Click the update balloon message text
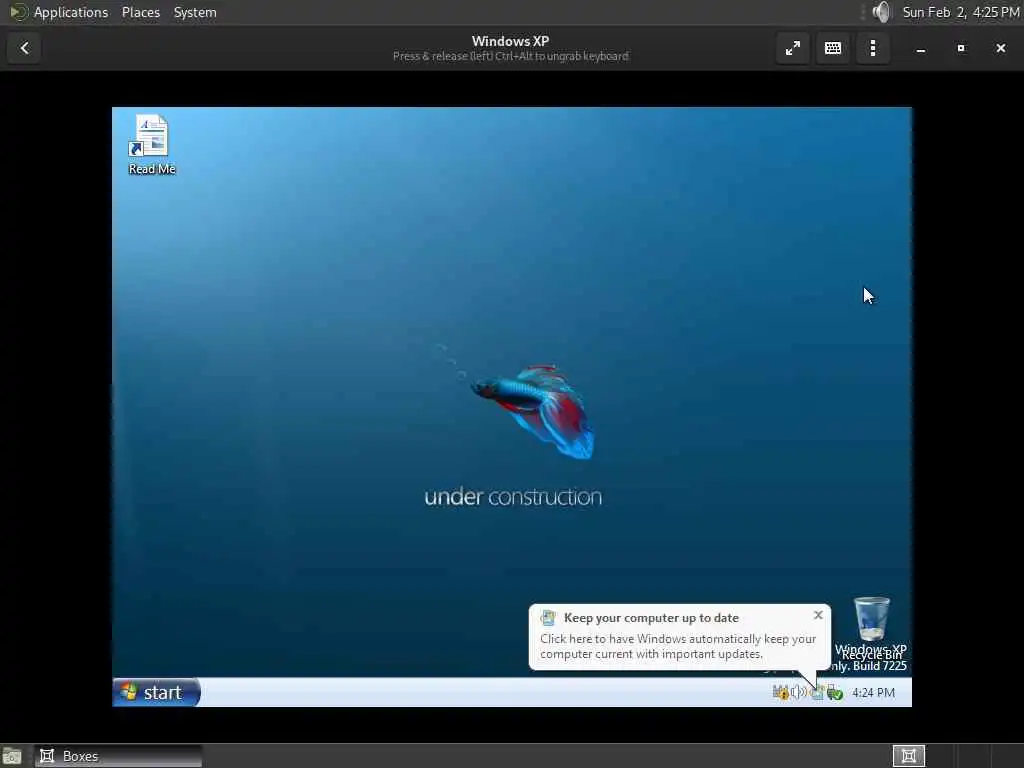 [677, 646]
